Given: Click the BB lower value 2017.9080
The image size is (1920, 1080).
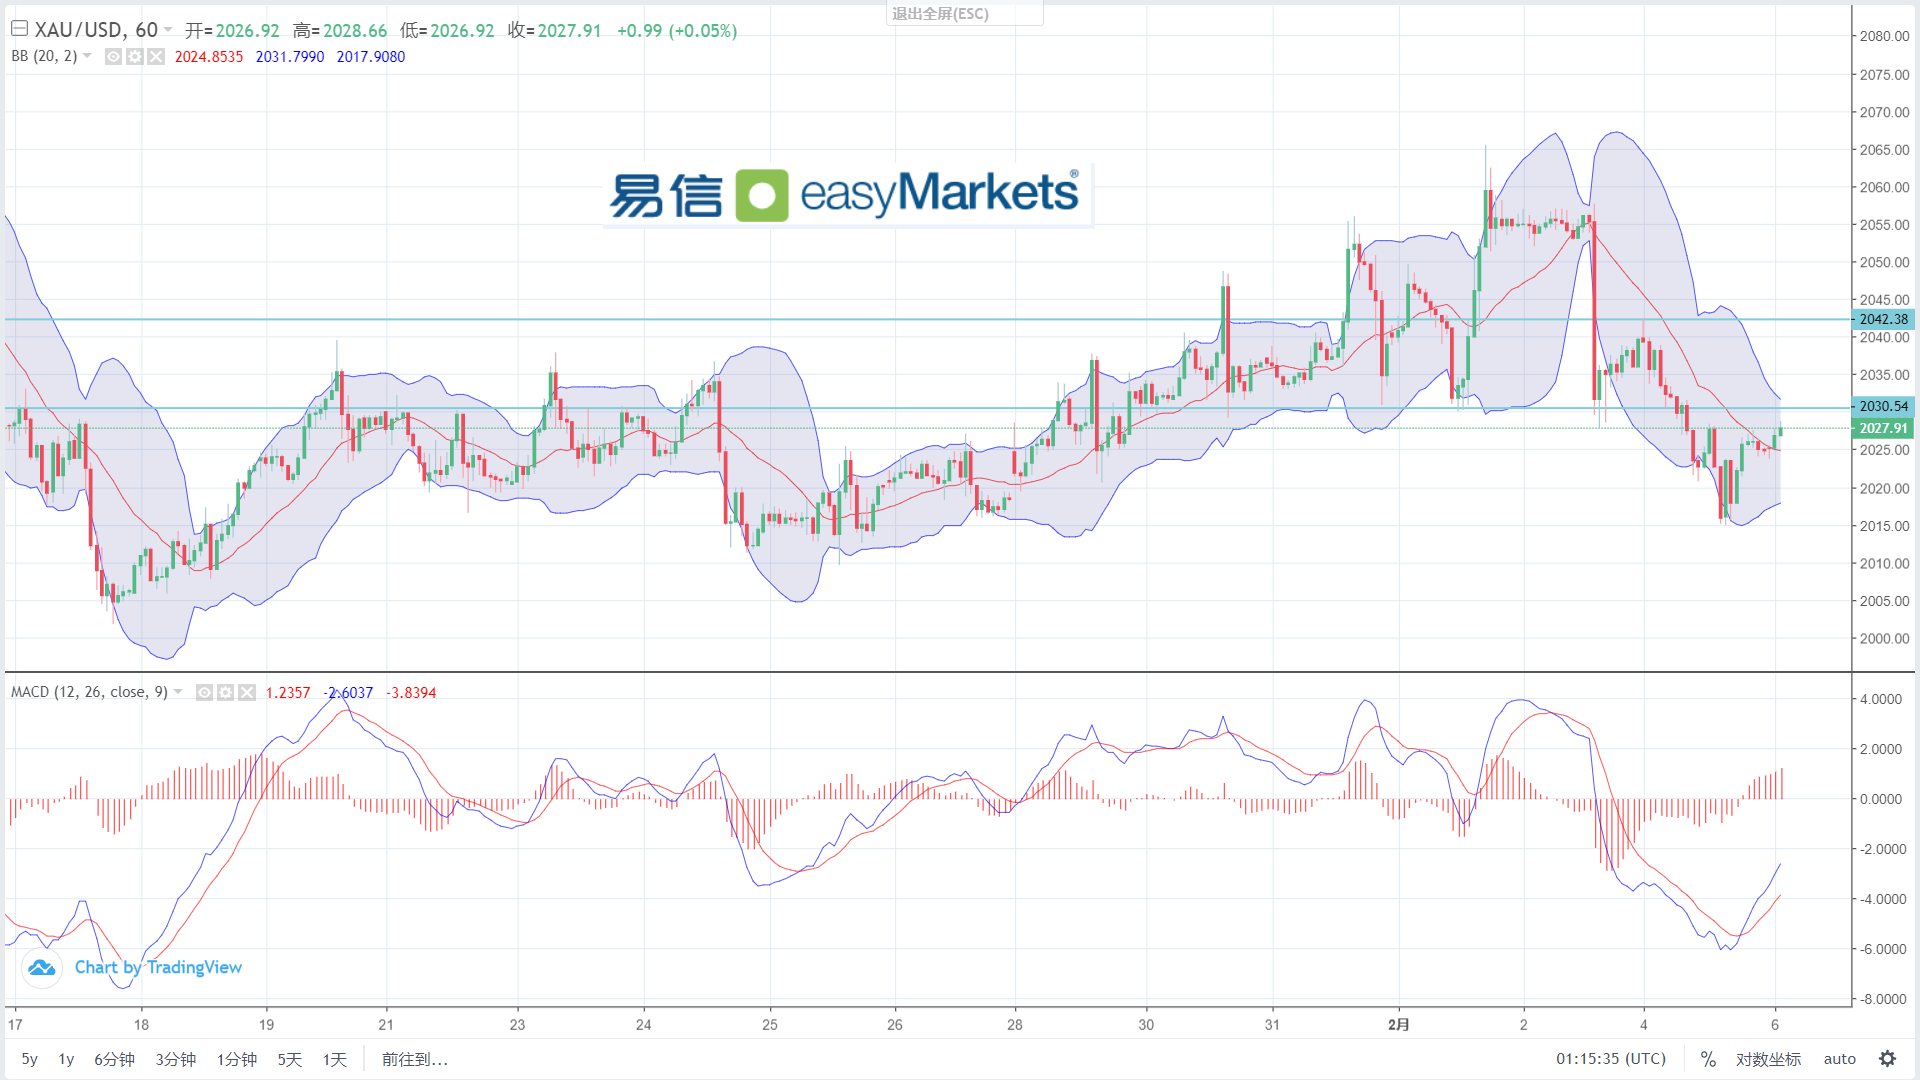Looking at the screenshot, I should tap(371, 57).
